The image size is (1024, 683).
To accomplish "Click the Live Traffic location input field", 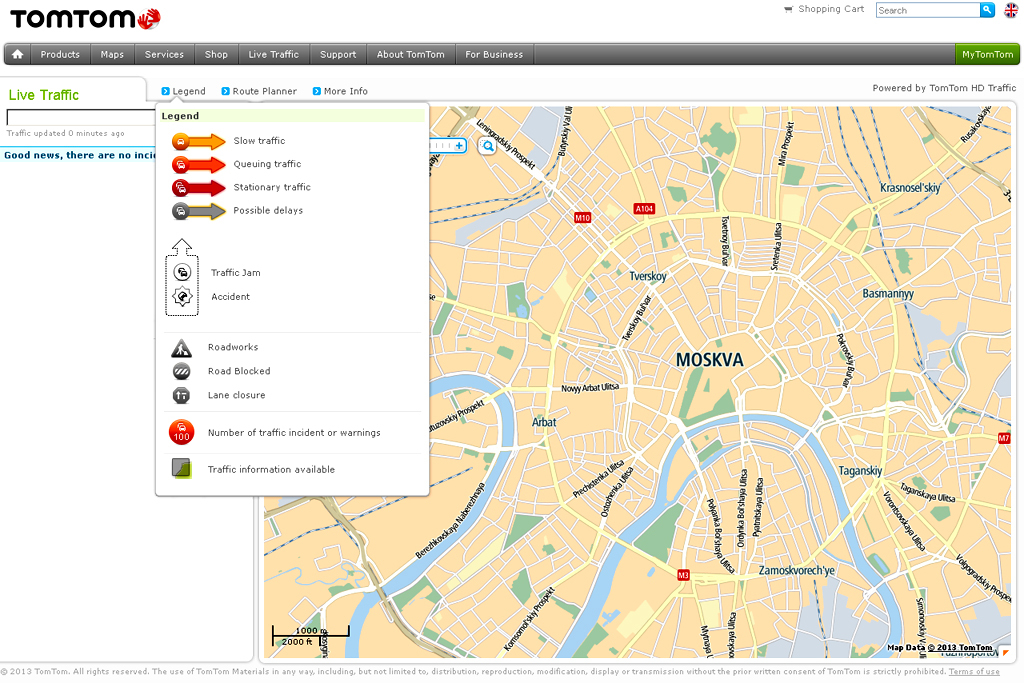I will (80, 118).
